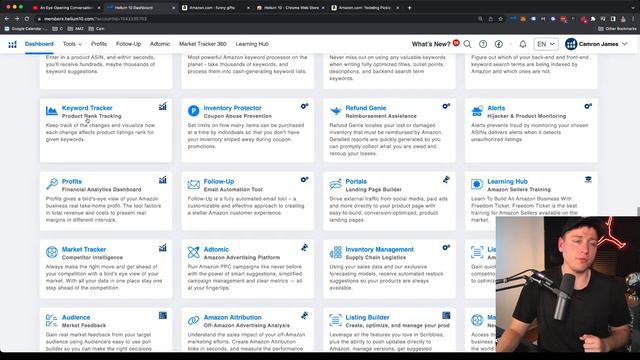Click the Inventory Management grid icon
Viewport: 640px width, 360px height.
click(336, 252)
